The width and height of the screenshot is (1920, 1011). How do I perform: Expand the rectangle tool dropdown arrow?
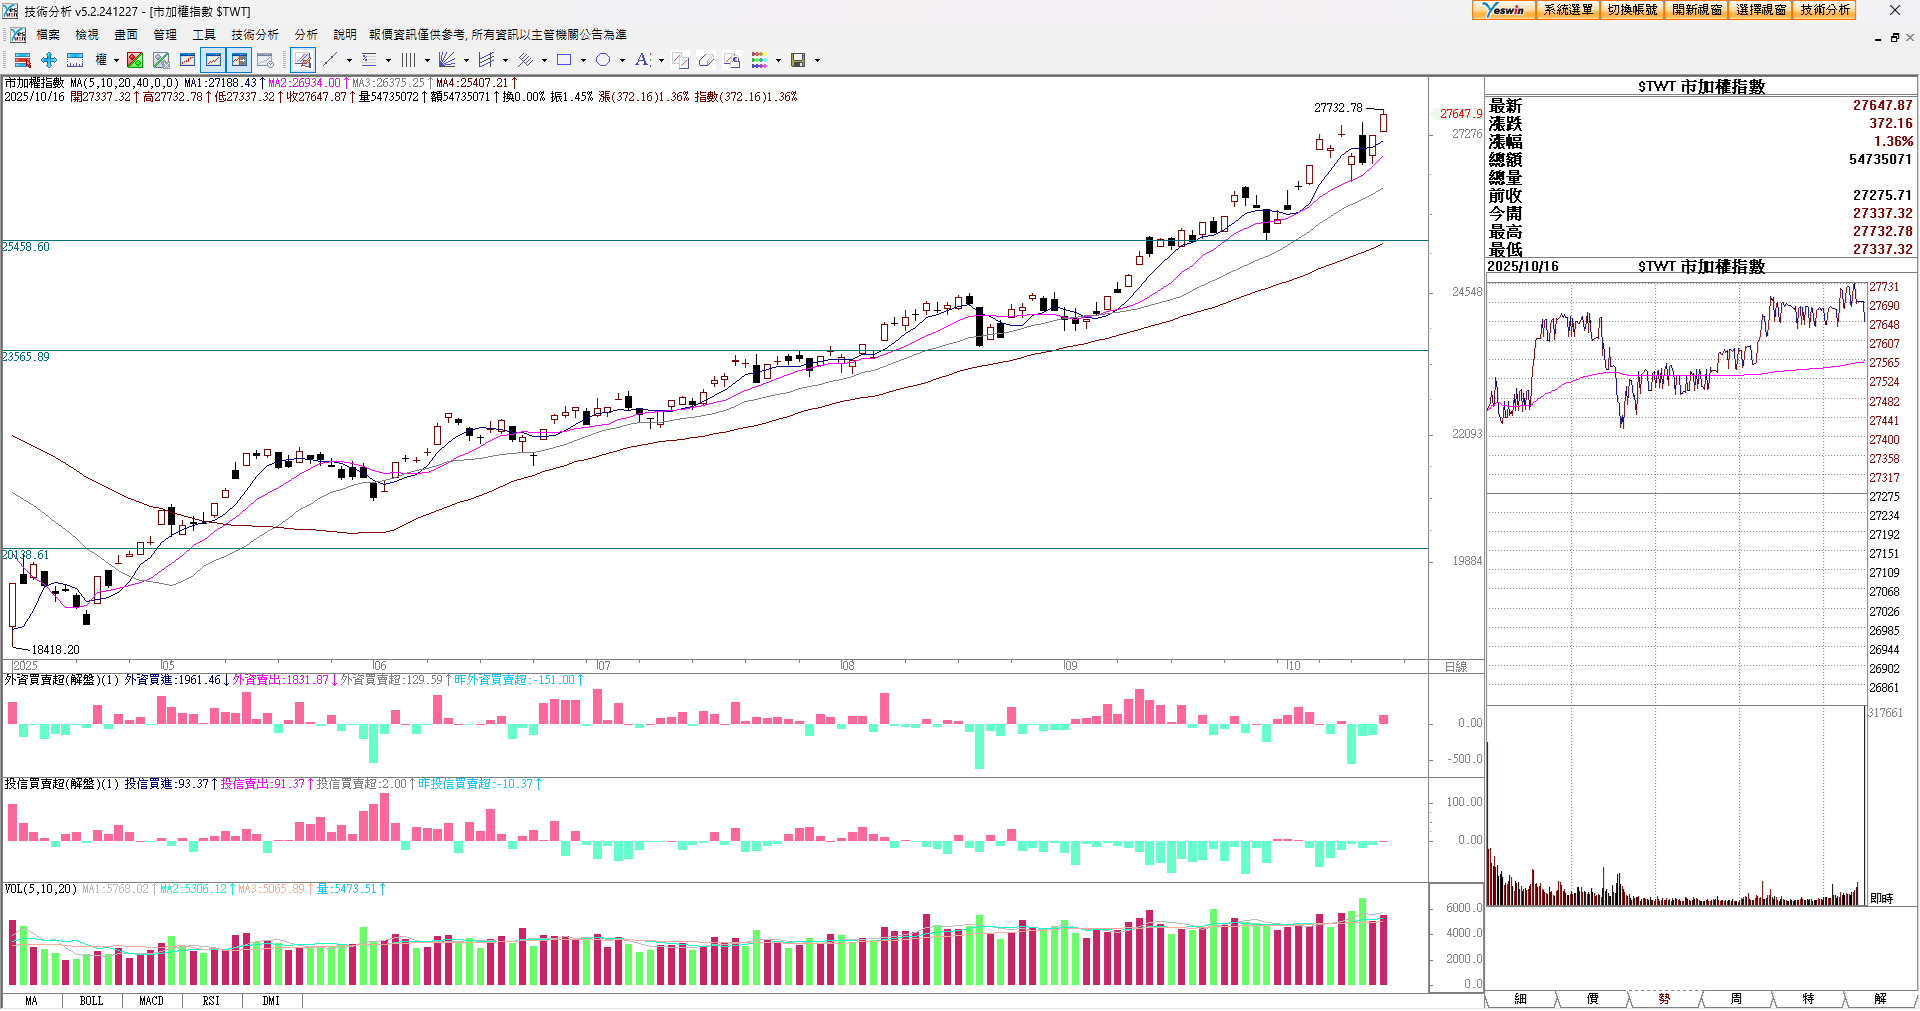click(583, 60)
